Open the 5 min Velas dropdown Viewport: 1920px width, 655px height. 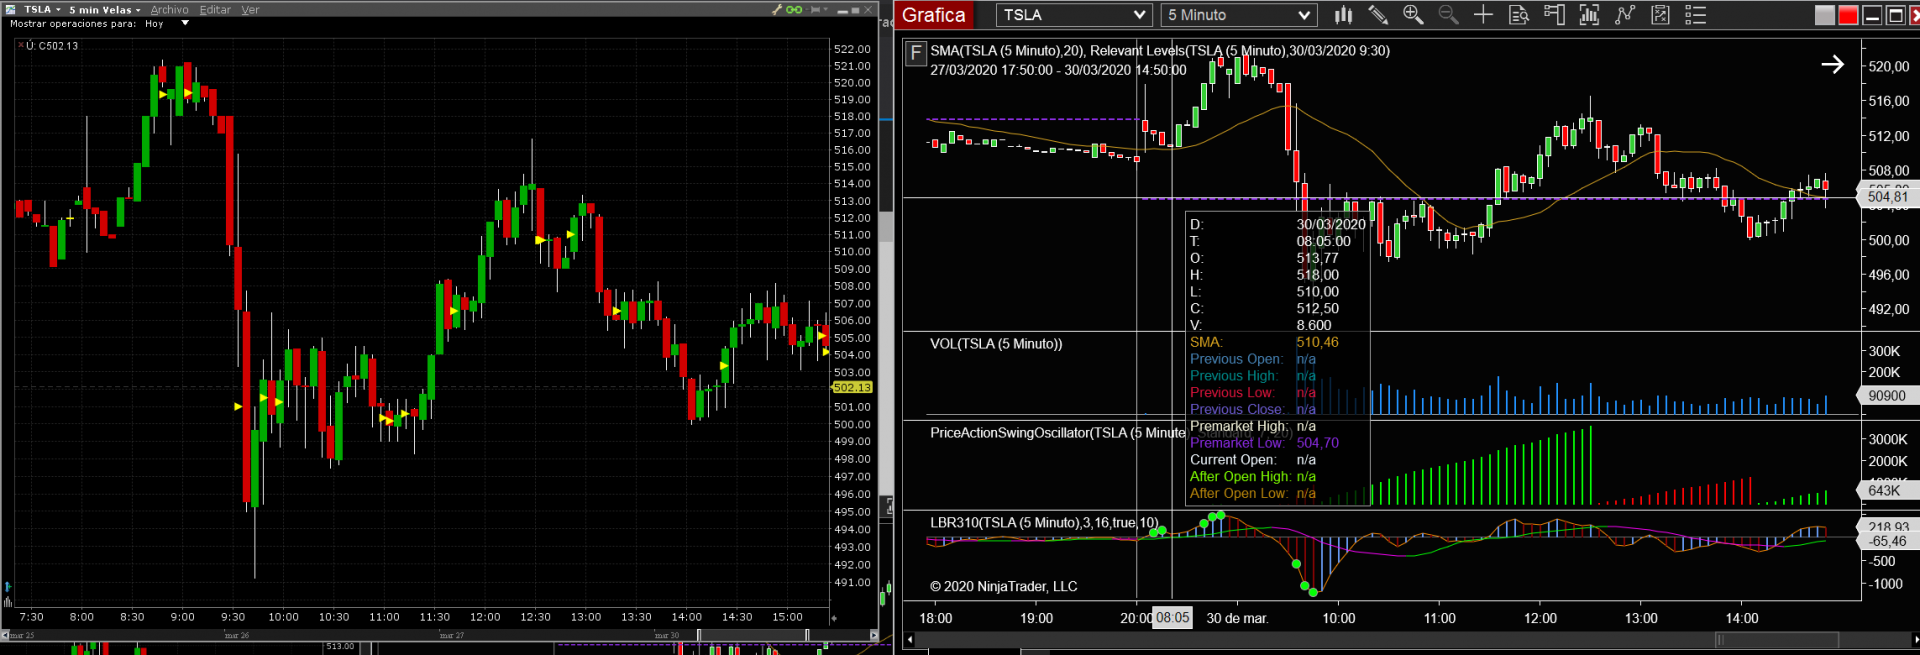coord(105,9)
